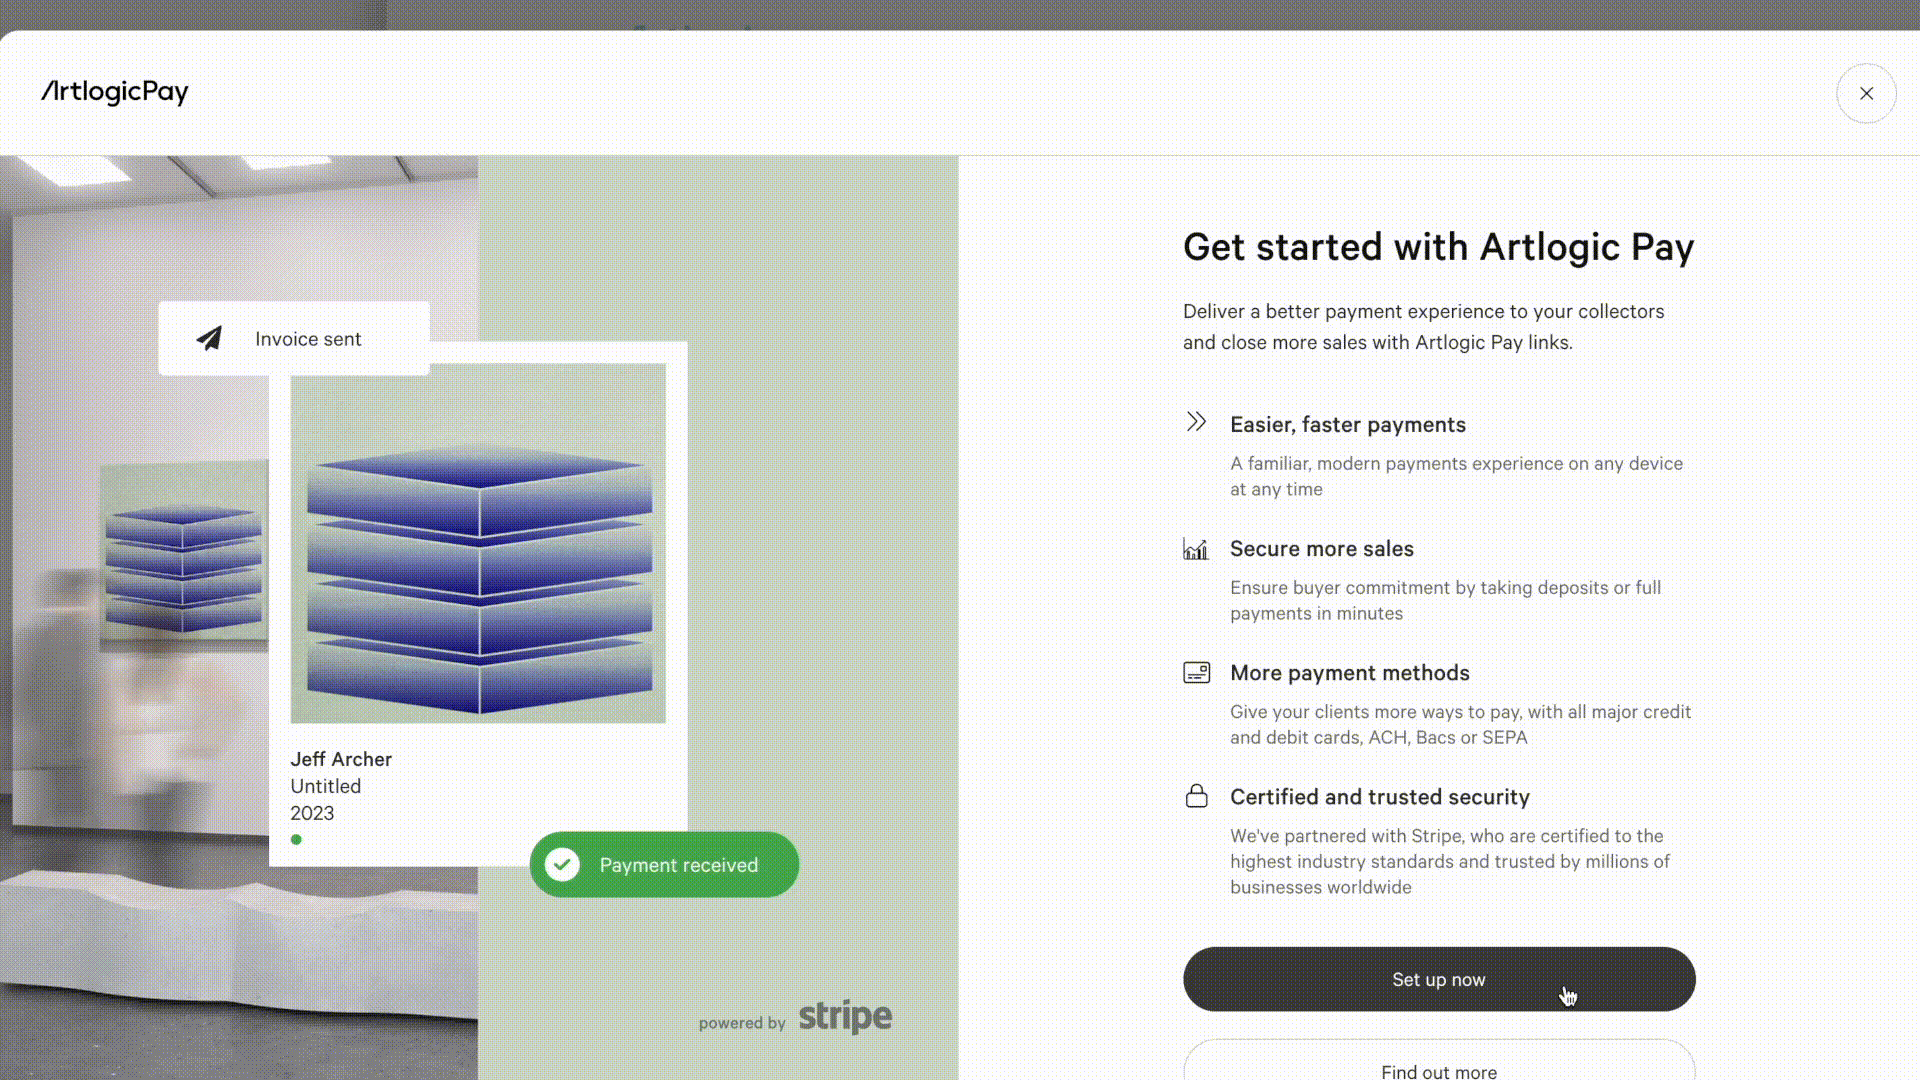Click the ArtlogicPay logo

coord(115,92)
